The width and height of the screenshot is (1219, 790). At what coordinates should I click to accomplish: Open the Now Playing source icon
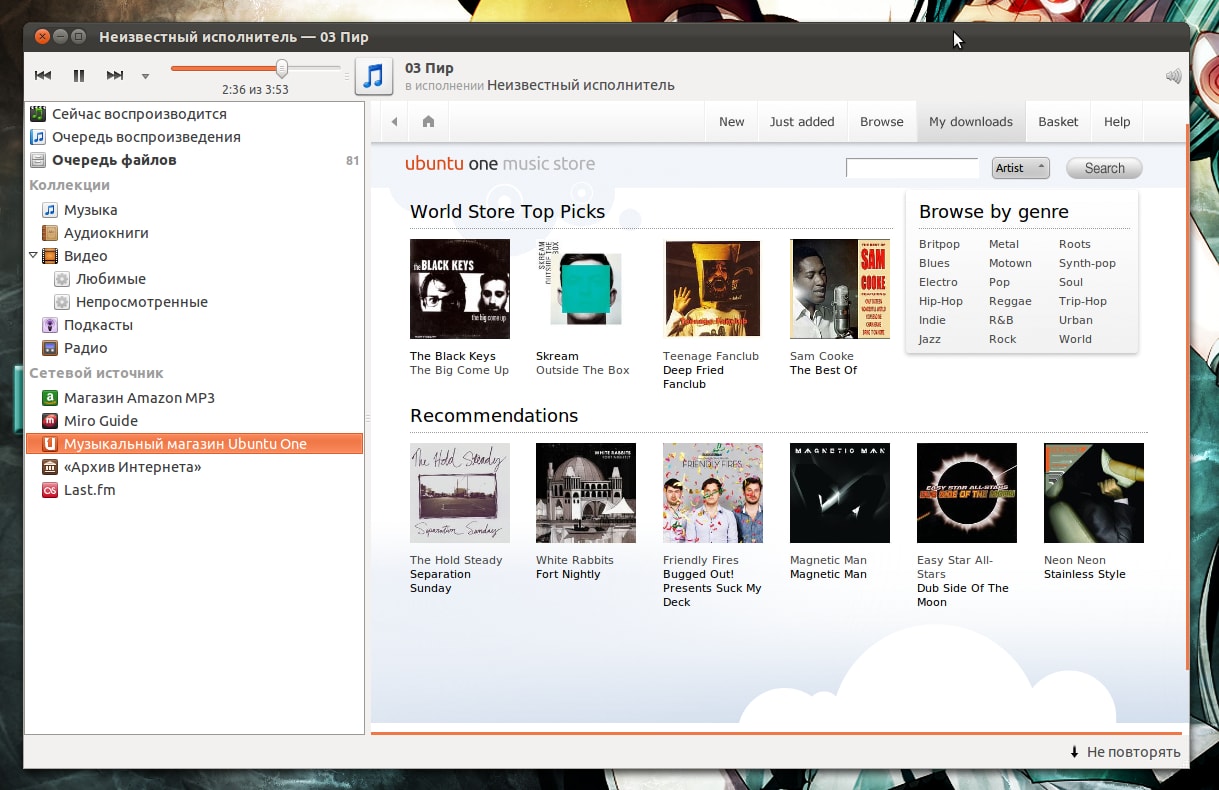coord(38,114)
